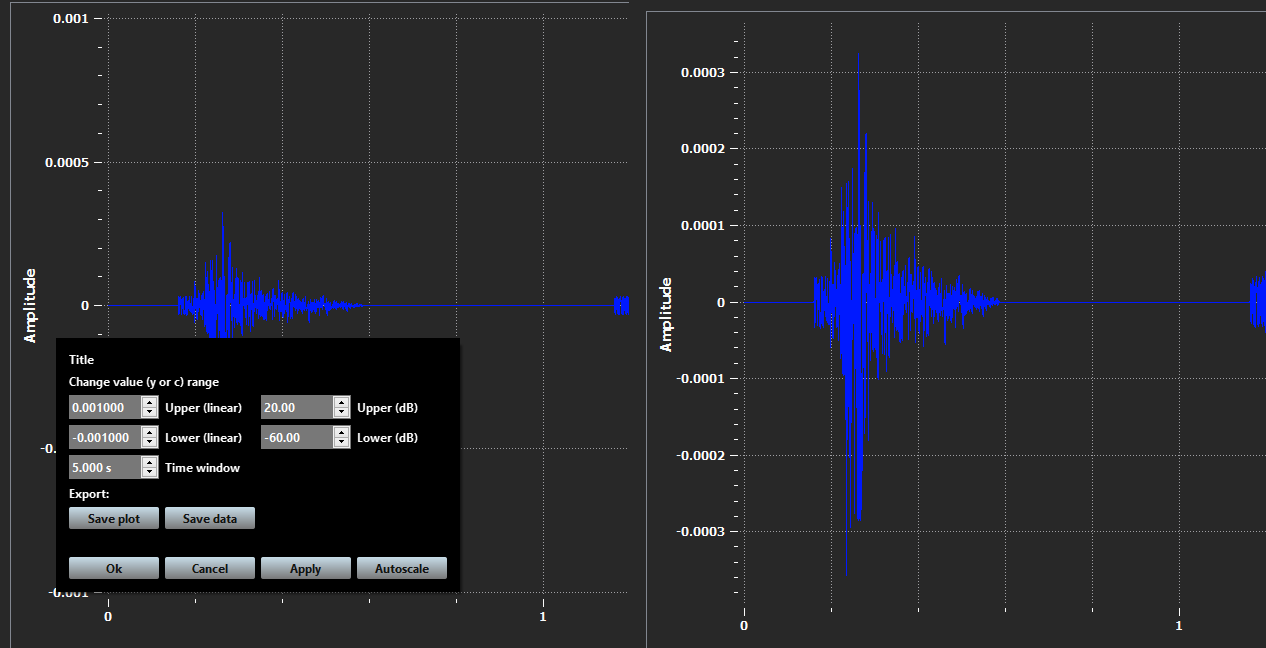Click the 'Upper (dB)' label
Viewport: 1266px width, 648px height.
click(387, 408)
